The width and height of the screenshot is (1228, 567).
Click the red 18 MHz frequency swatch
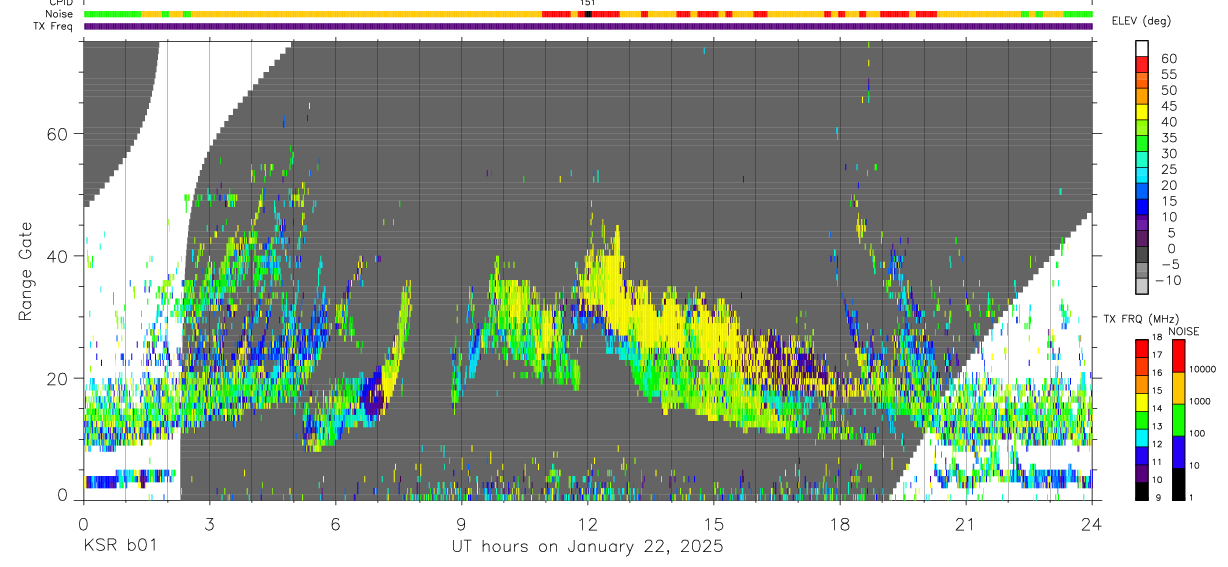coord(1142,349)
